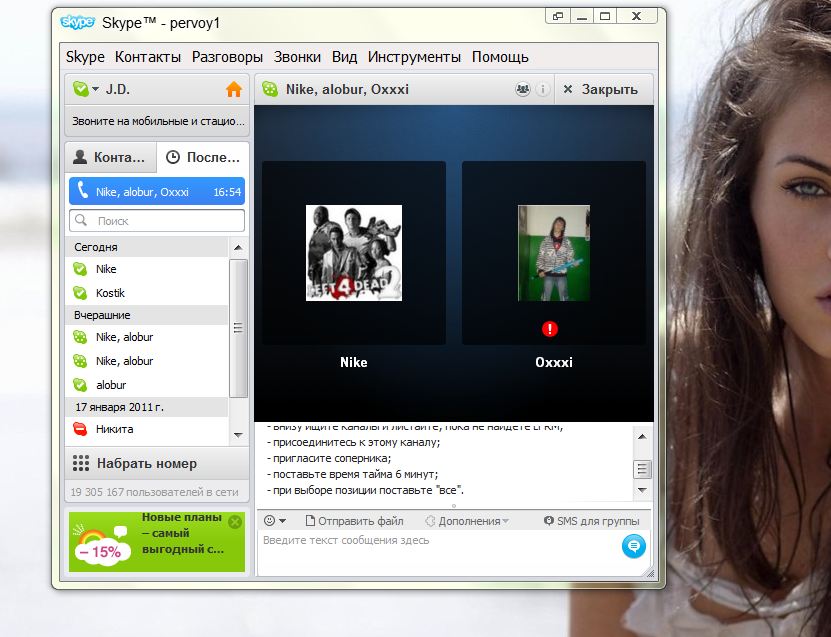
Task: Click the conversation info icon
Action: (542, 90)
